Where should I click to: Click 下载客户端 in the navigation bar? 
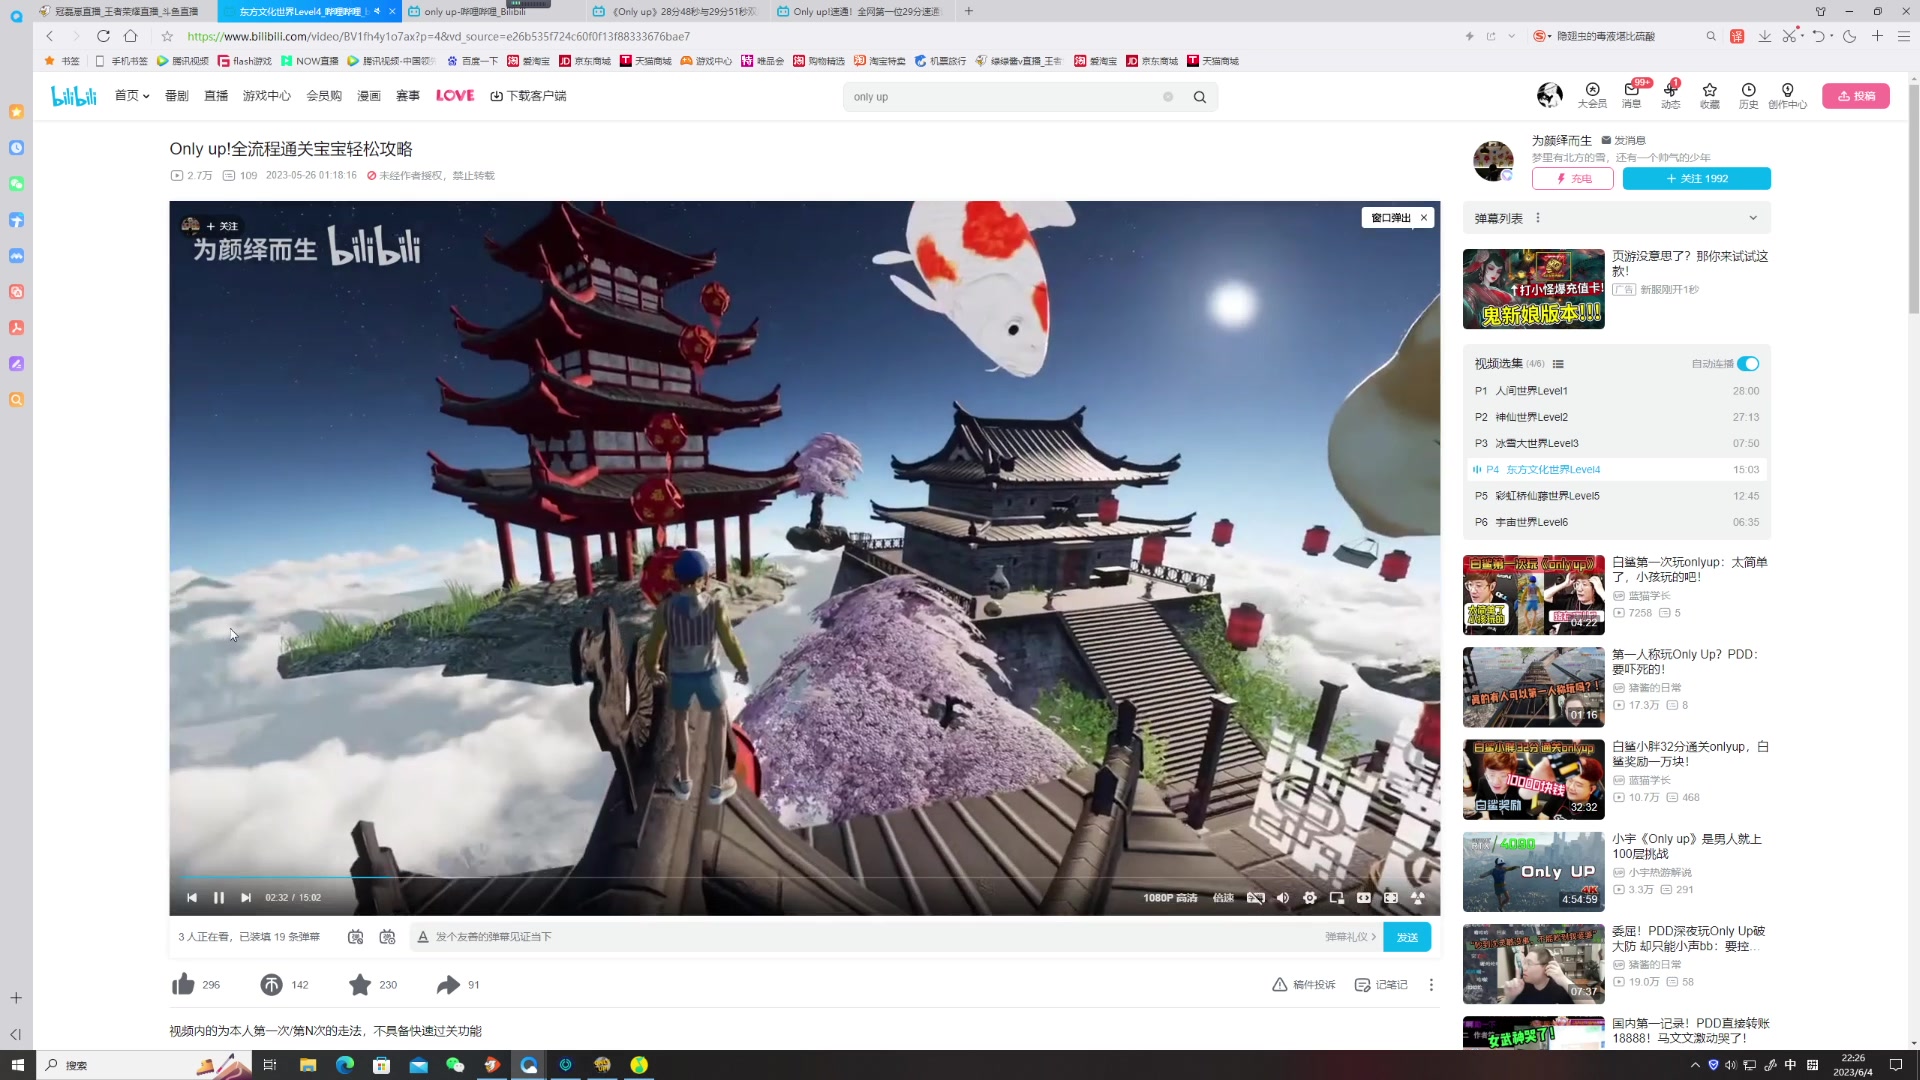tap(528, 96)
